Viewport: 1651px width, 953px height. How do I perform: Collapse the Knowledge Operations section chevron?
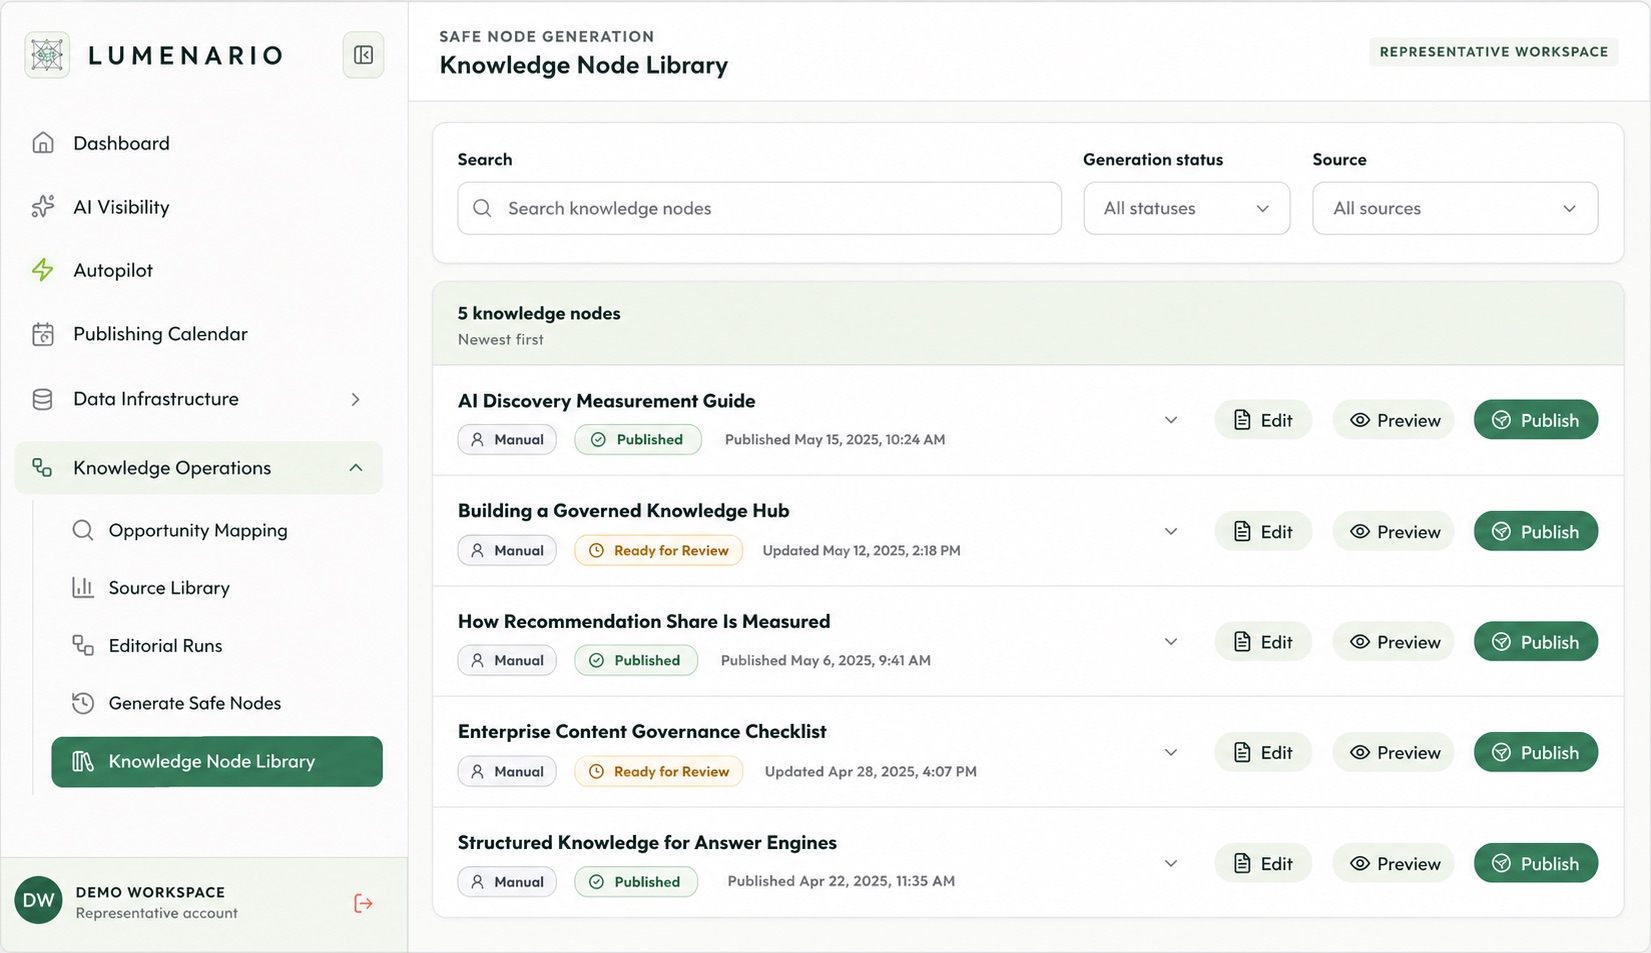(356, 468)
